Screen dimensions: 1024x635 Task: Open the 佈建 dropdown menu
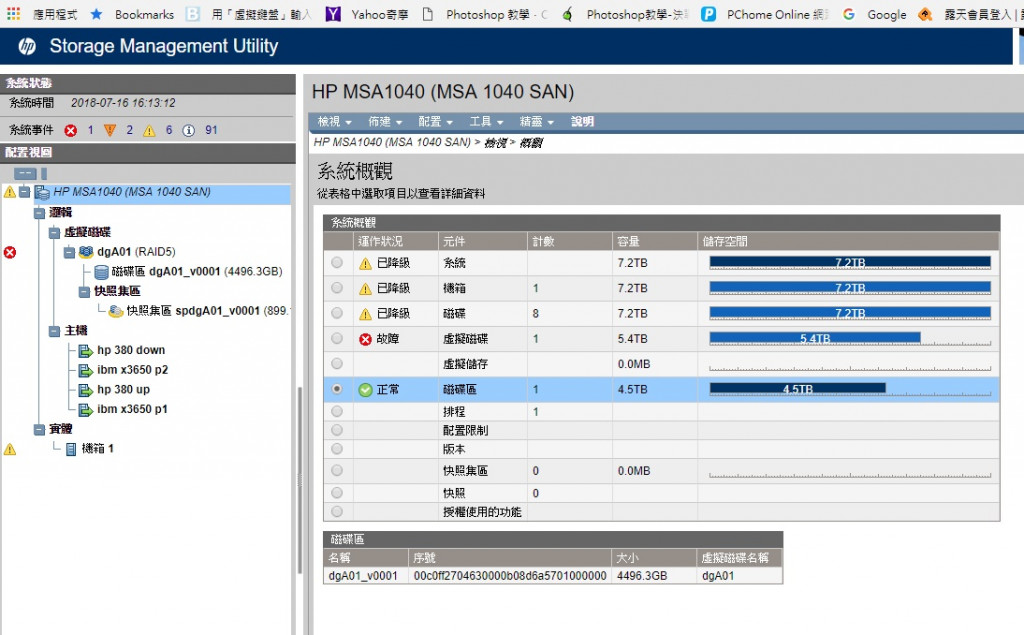385,122
